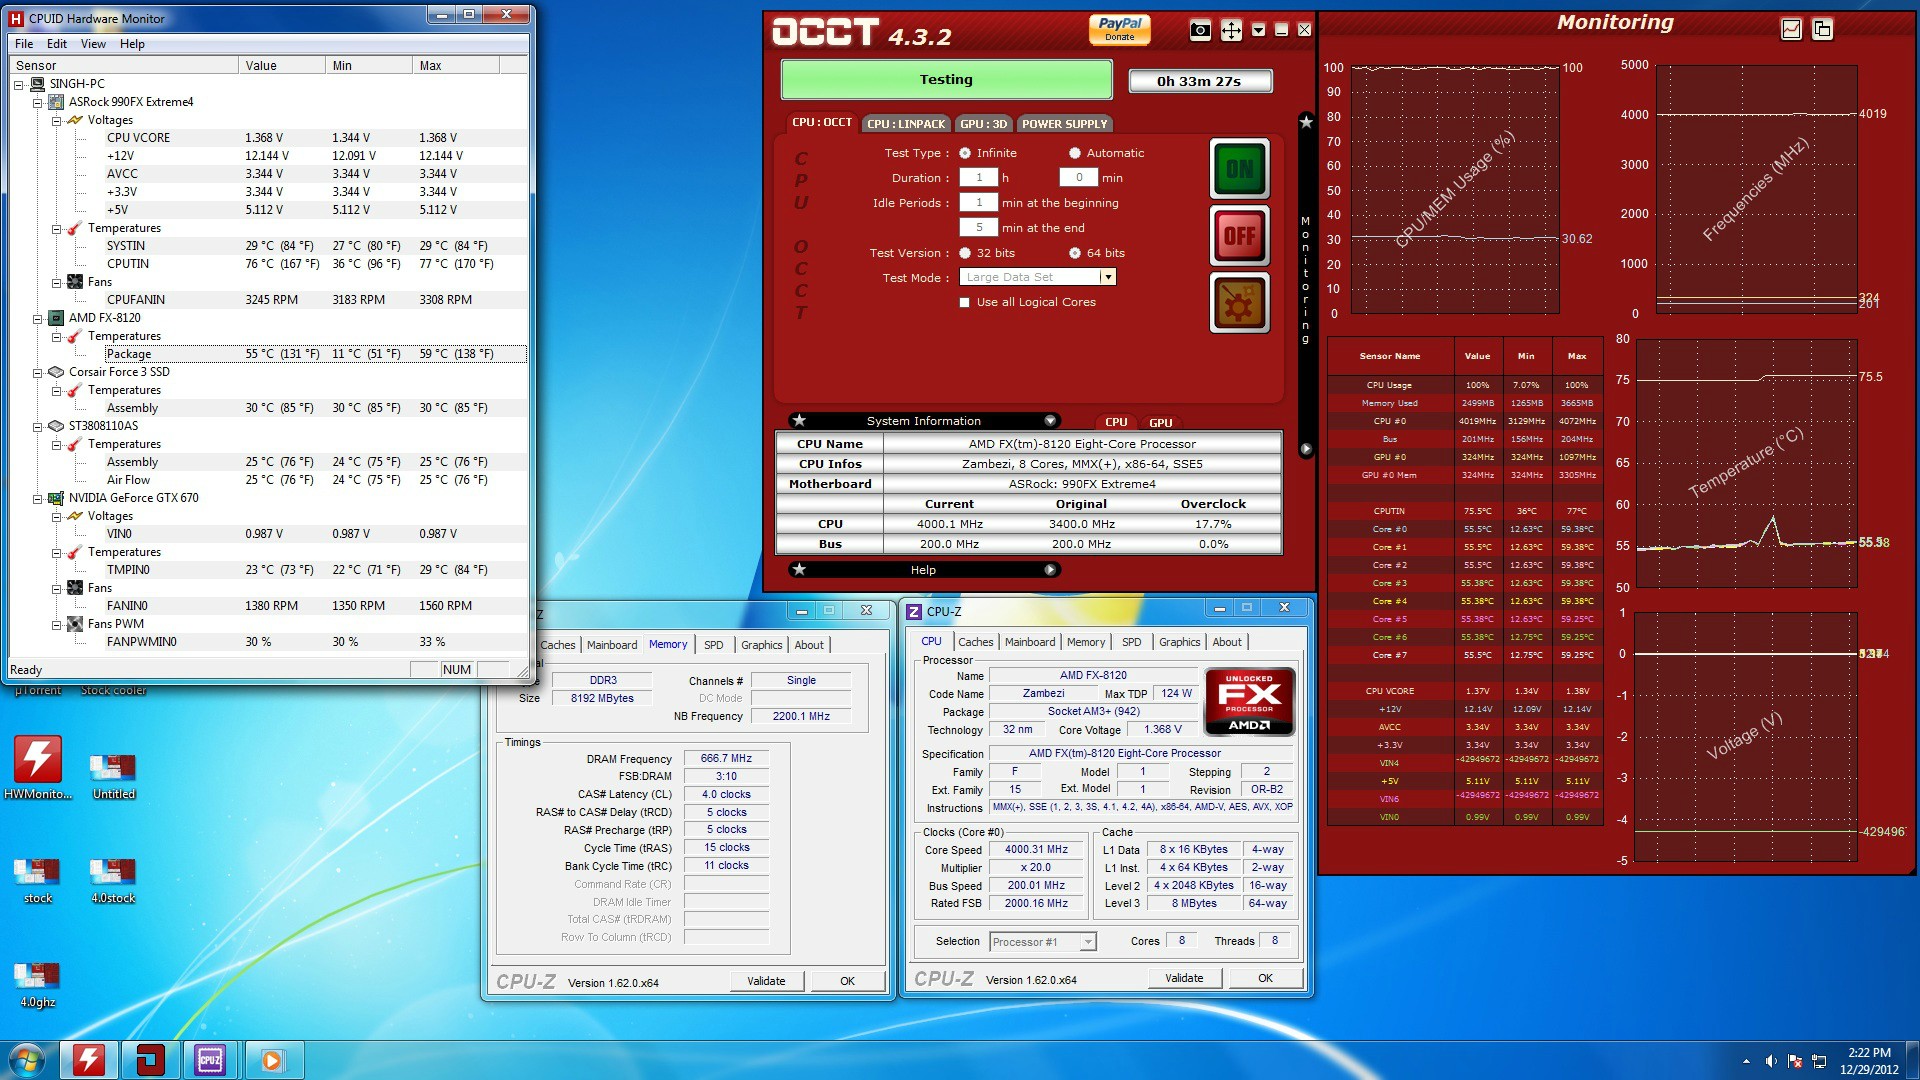
Task: Select GPU tab in System Information
Action: pyautogui.click(x=1160, y=422)
